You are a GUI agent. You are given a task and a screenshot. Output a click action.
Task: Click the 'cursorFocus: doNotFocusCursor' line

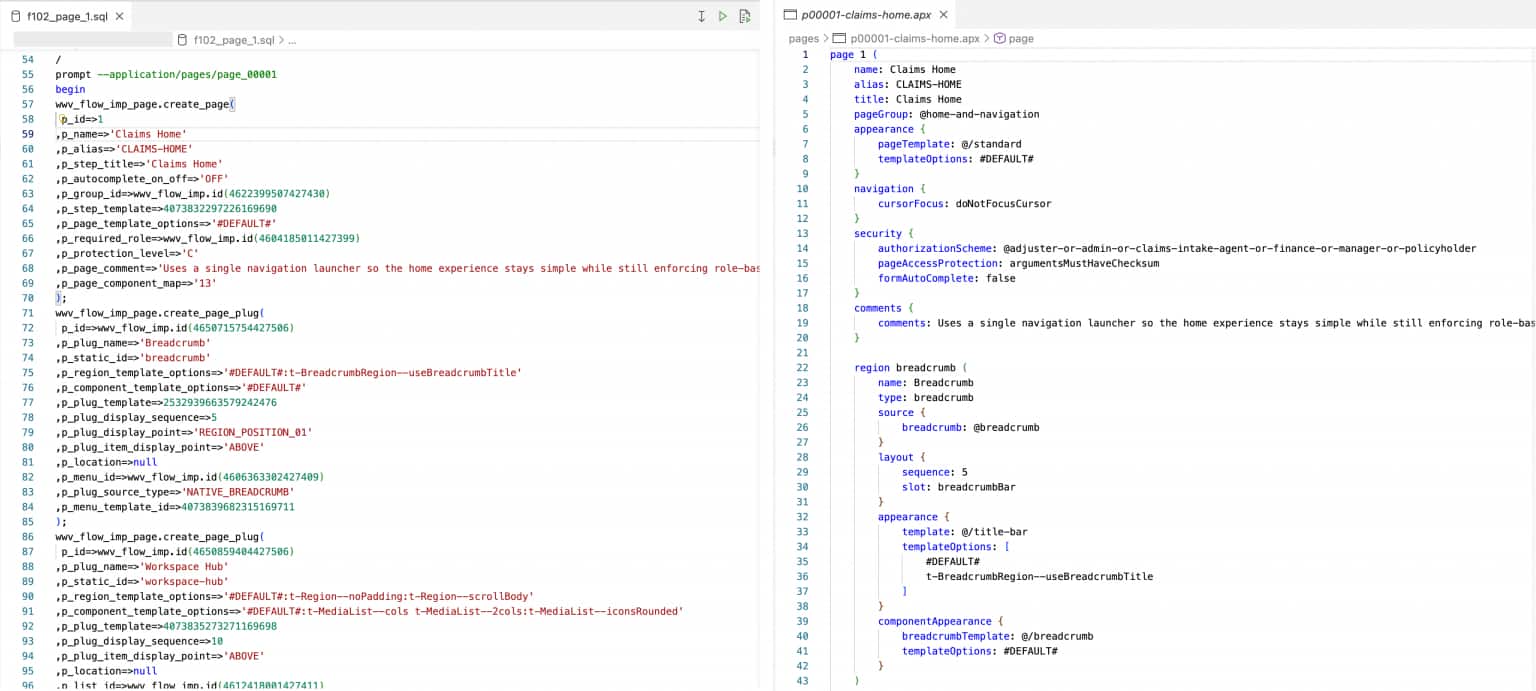[x=964, y=204]
